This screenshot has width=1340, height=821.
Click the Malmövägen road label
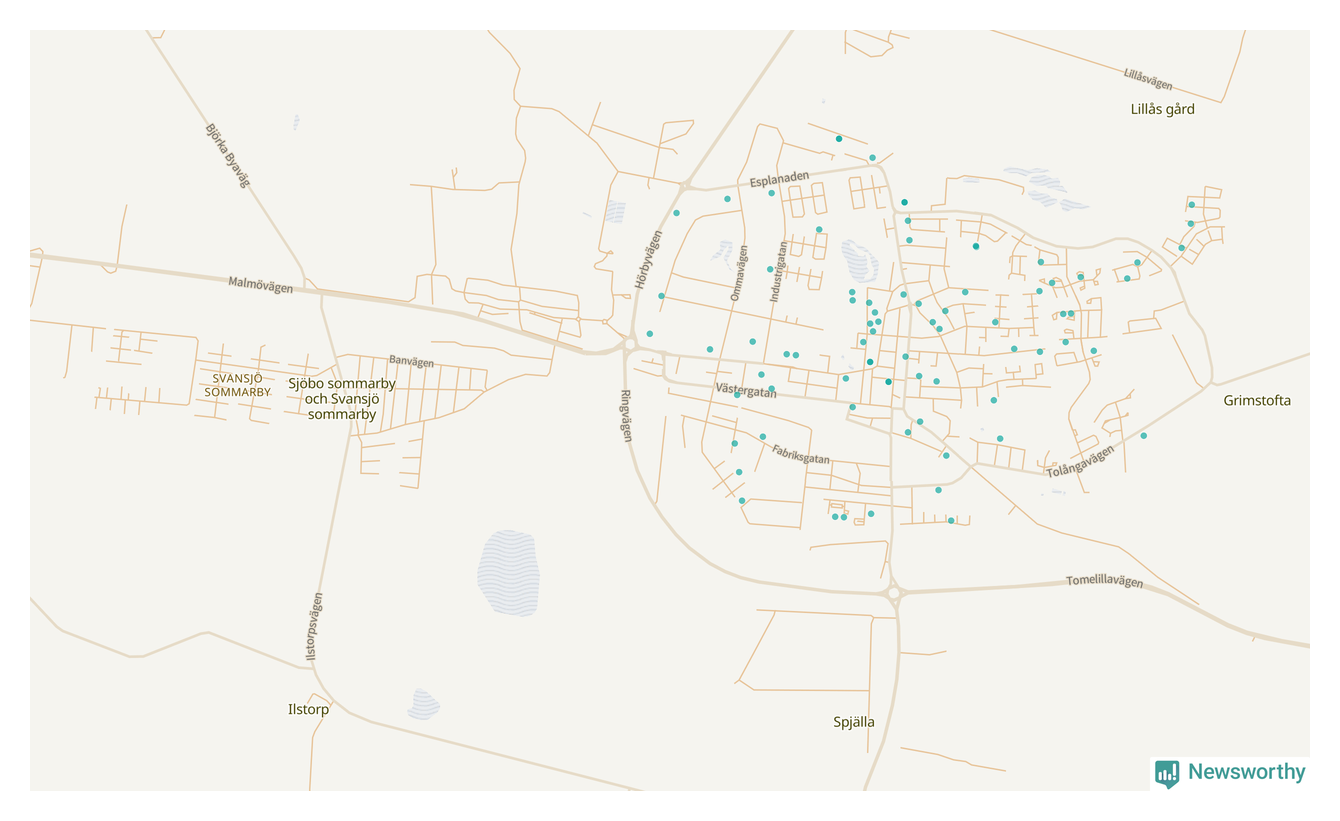pos(260,286)
